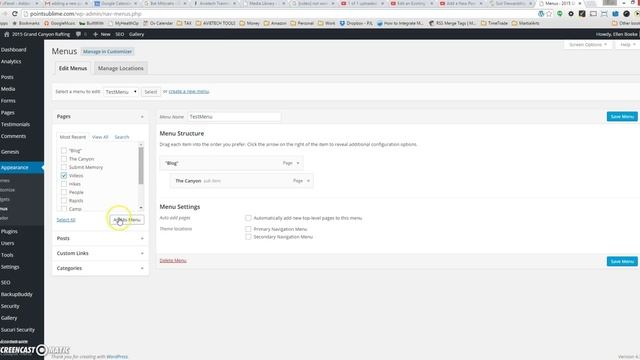
Task: Check the "Blog" page checkbox
Action: point(64,151)
